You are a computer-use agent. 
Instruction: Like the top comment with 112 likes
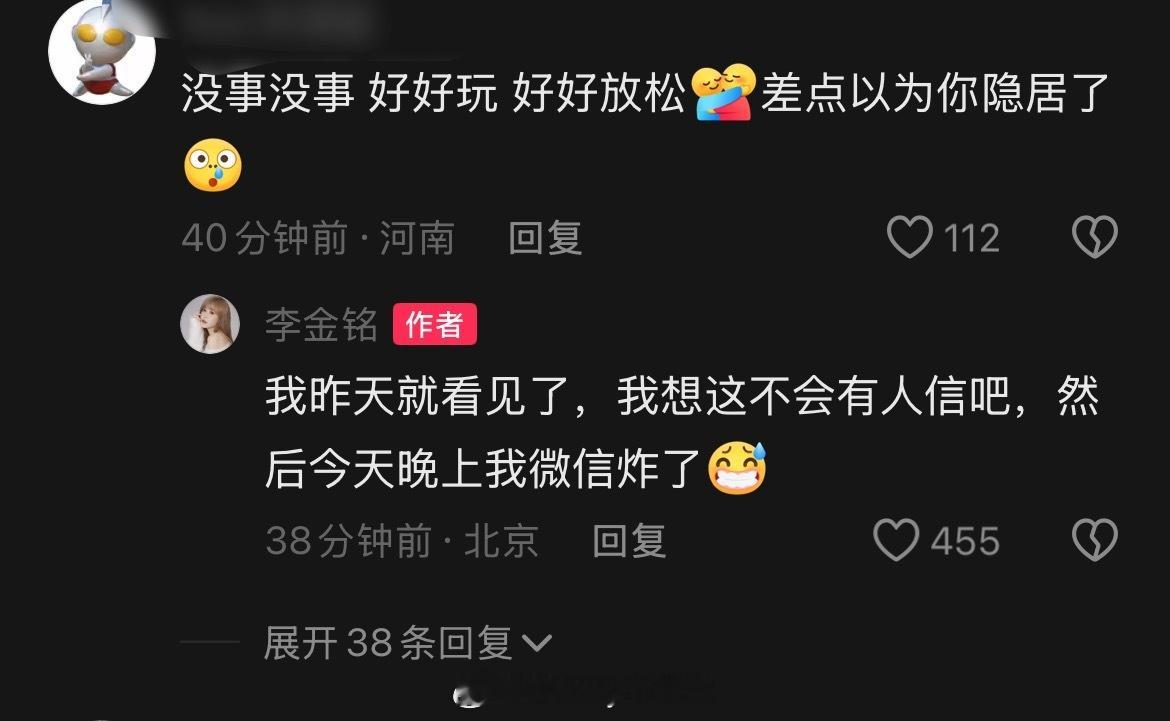910,237
